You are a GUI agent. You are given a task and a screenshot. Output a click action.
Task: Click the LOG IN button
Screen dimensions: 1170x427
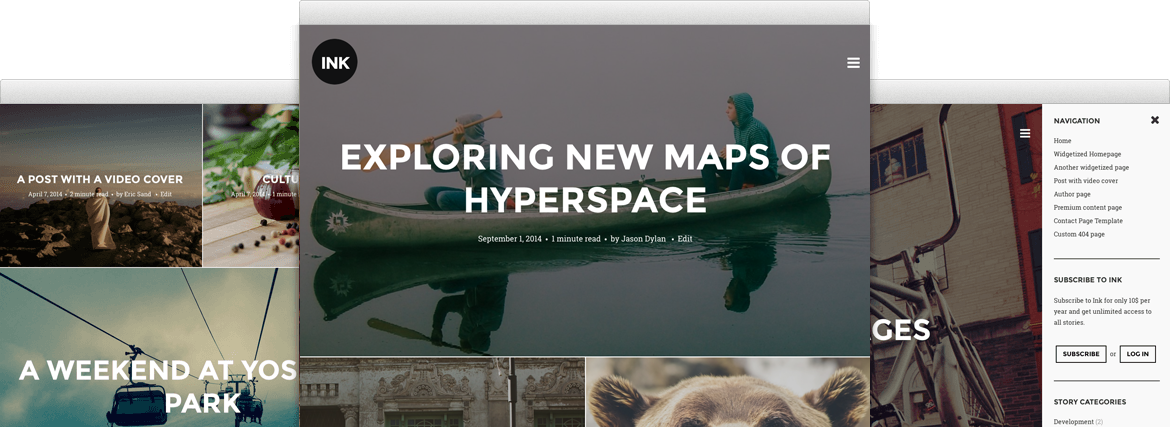pyautogui.click(x=1137, y=354)
